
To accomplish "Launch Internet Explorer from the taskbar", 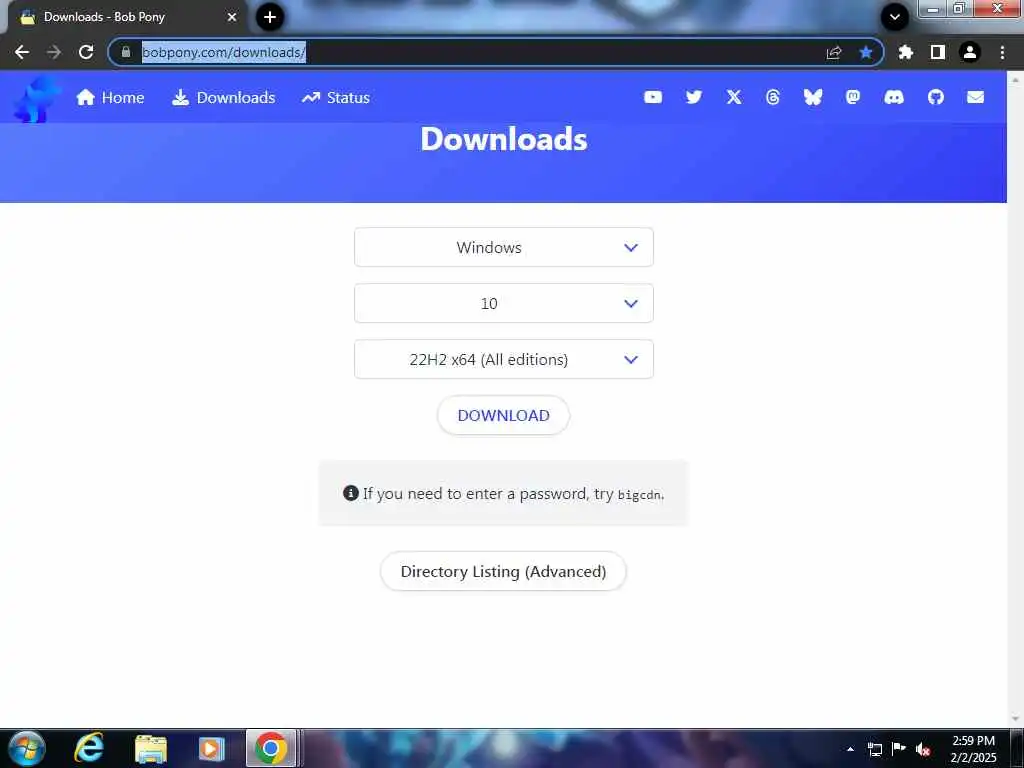I will pos(88,748).
